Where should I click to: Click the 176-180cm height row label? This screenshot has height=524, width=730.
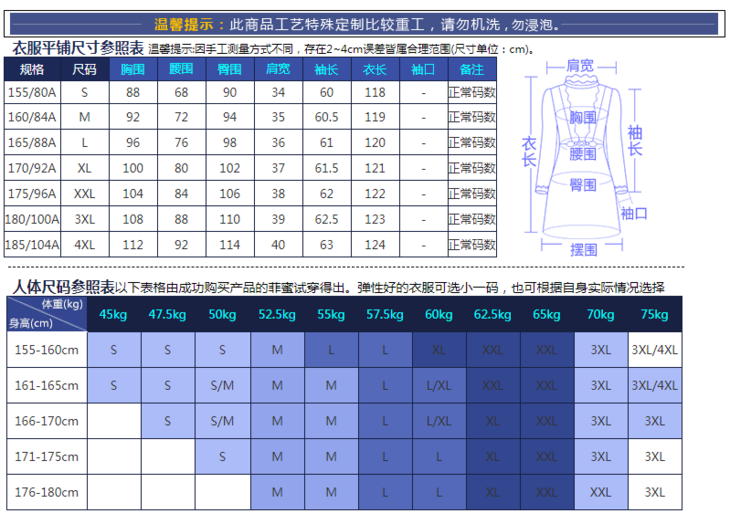coord(44,492)
